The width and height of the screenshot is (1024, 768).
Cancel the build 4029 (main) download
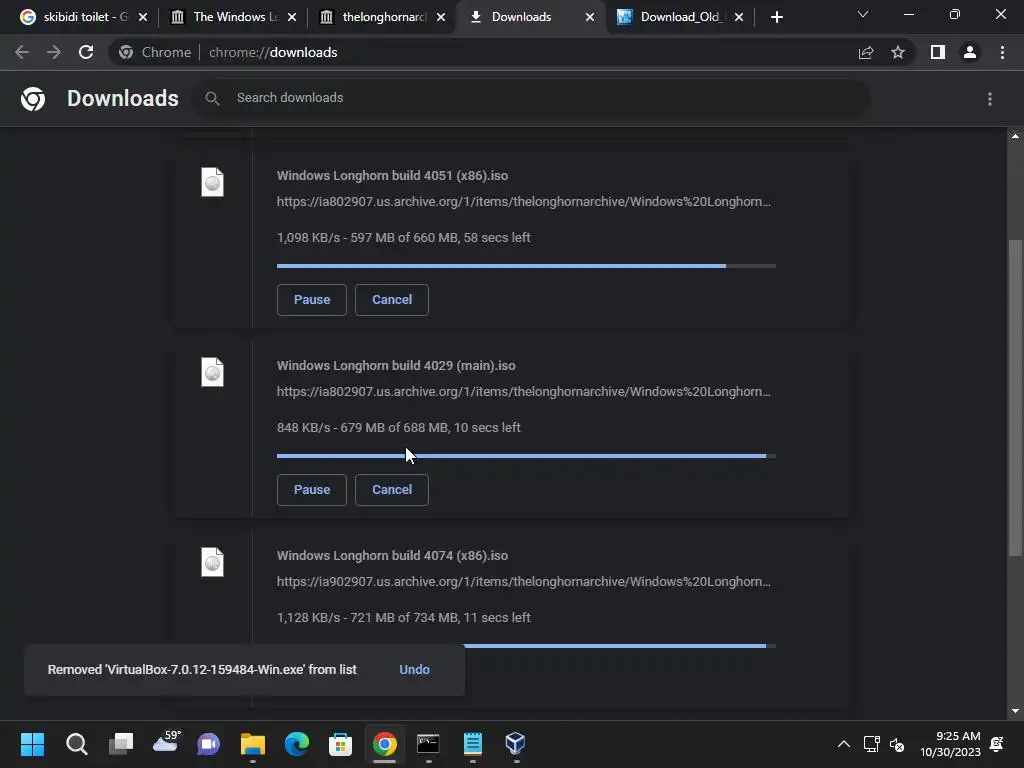point(392,490)
